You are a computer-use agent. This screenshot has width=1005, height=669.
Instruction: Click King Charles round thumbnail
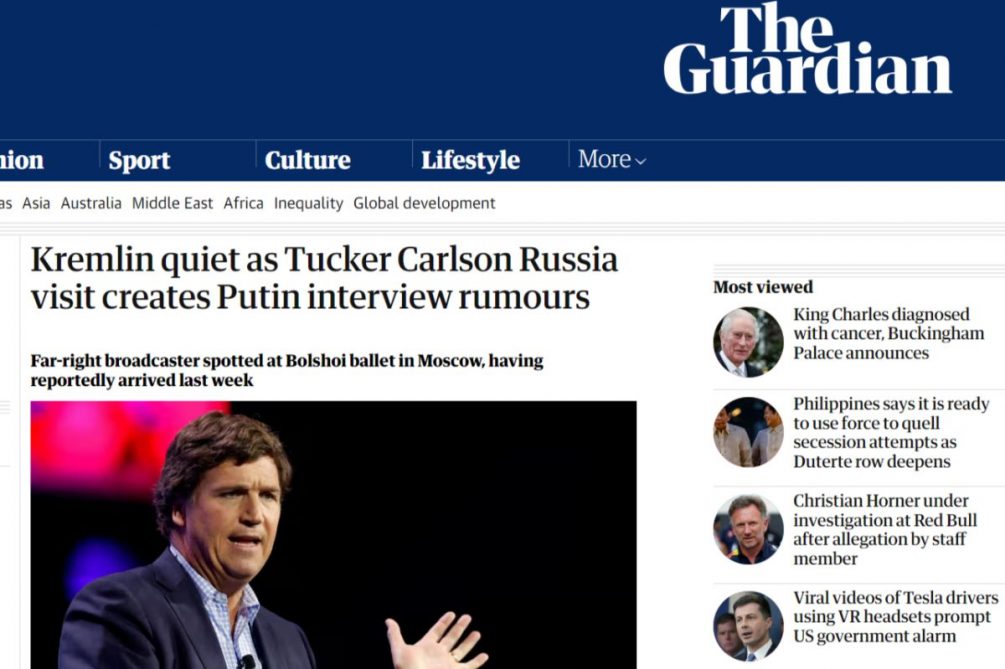tap(748, 342)
